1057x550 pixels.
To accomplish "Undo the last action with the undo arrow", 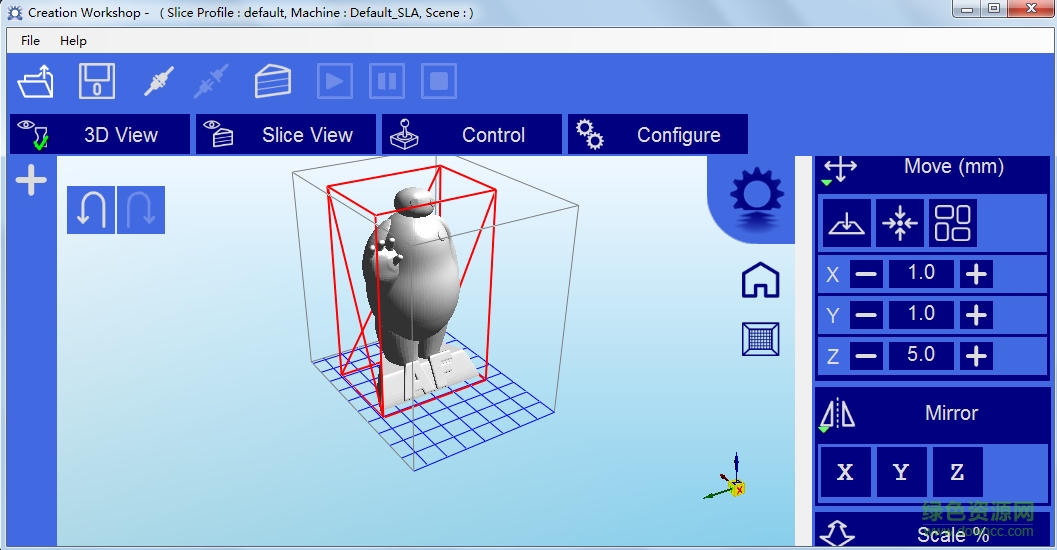I will [91, 210].
